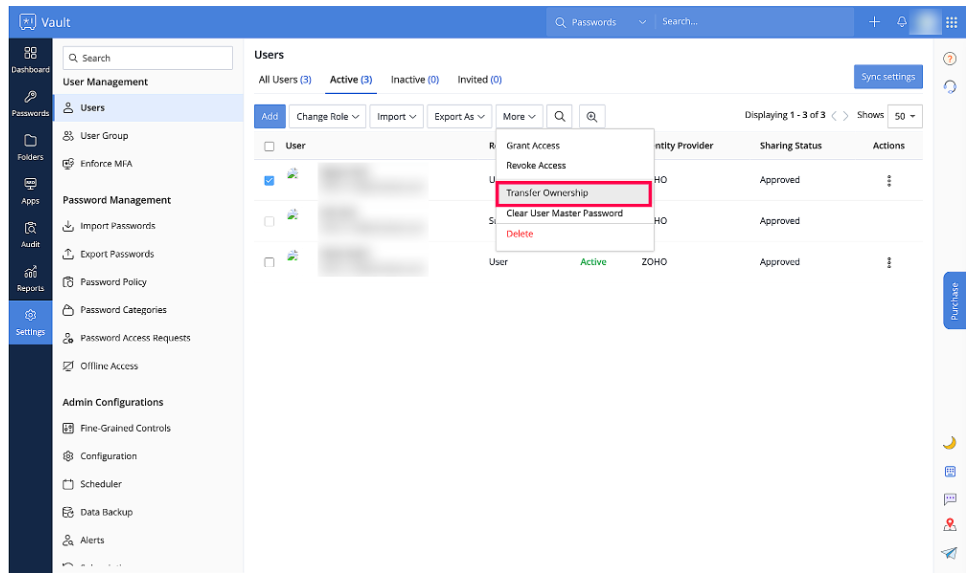
Task: Open the Shows 50 page size dropdown
Action: 904,116
